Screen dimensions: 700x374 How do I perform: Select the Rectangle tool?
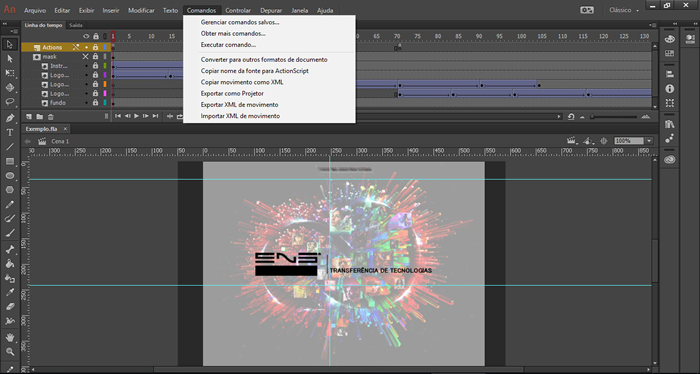point(10,161)
